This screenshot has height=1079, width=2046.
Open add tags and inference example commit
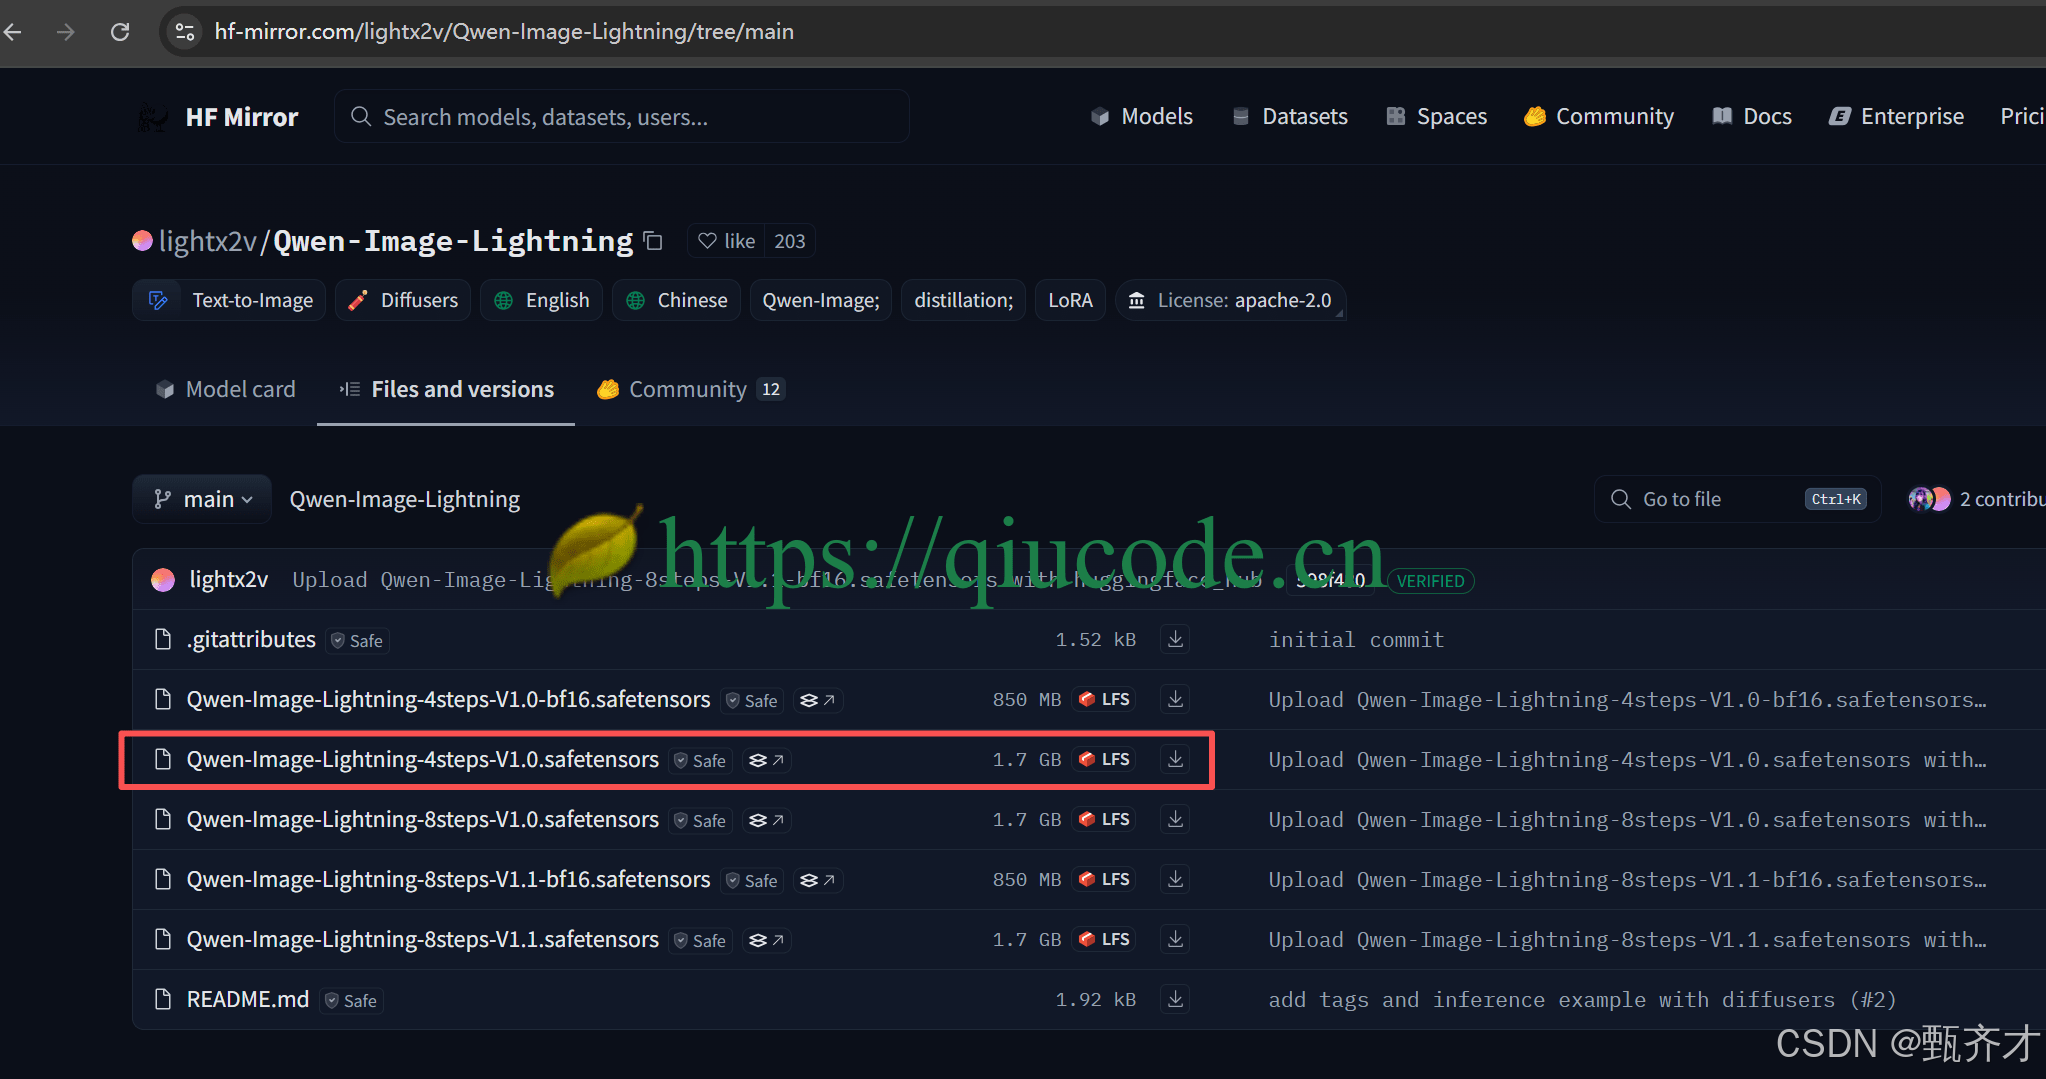click(x=1582, y=1000)
